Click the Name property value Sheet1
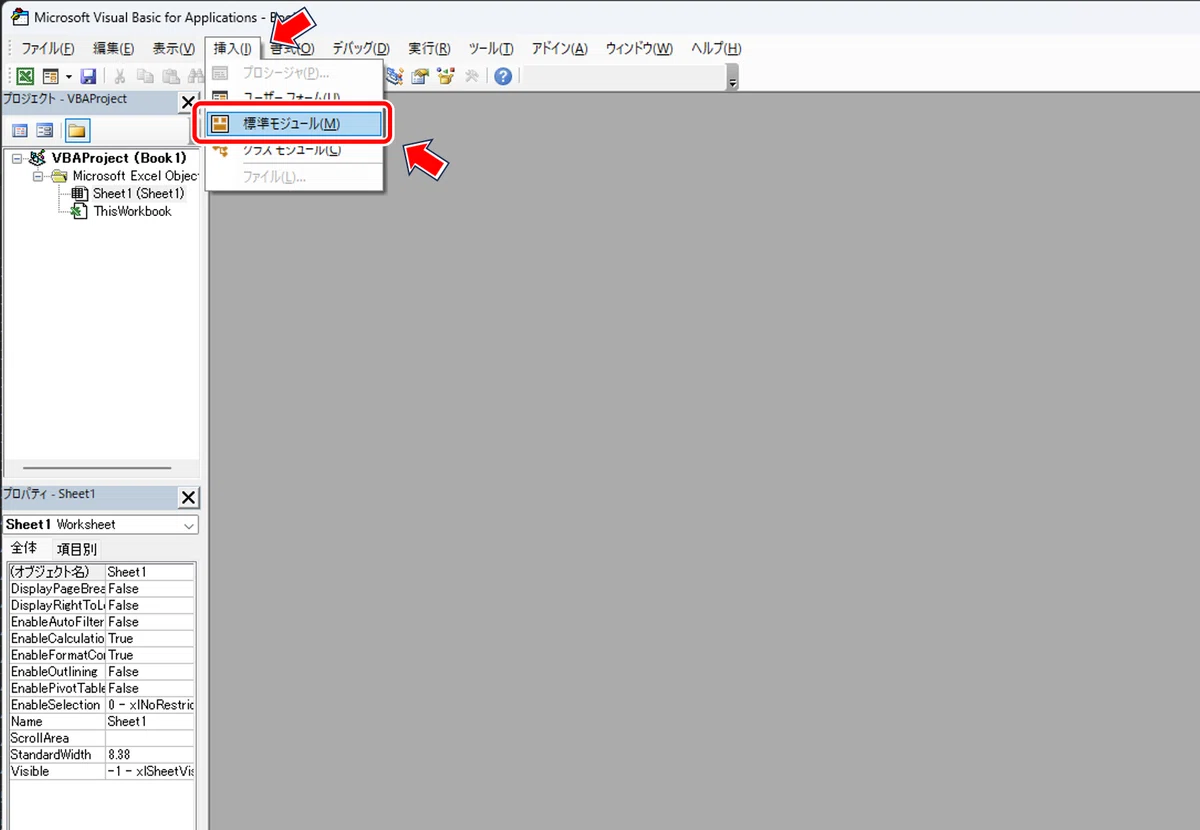Viewport: 1200px width, 830px height. click(x=150, y=721)
